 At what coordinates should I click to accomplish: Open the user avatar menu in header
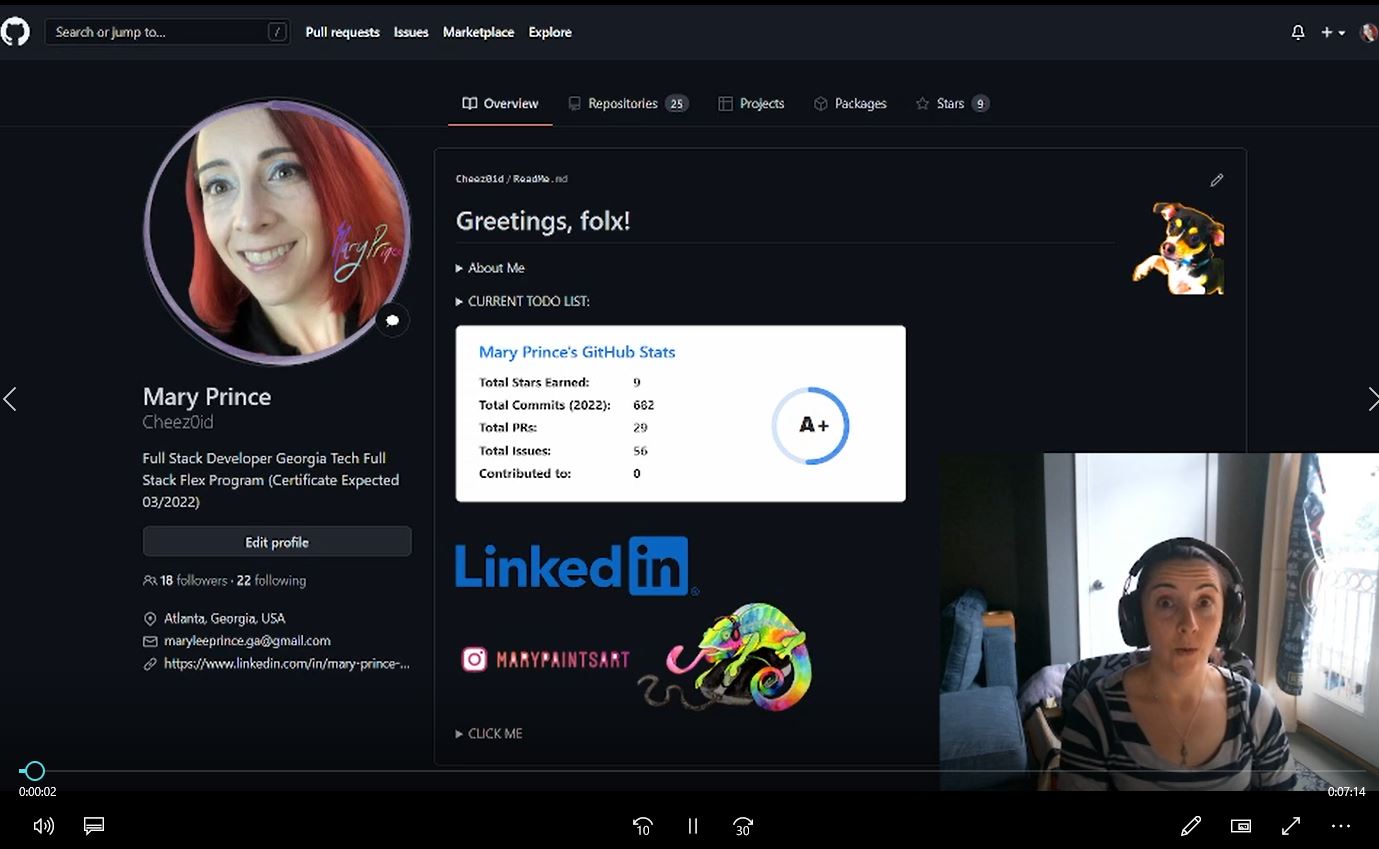point(1369,32)
